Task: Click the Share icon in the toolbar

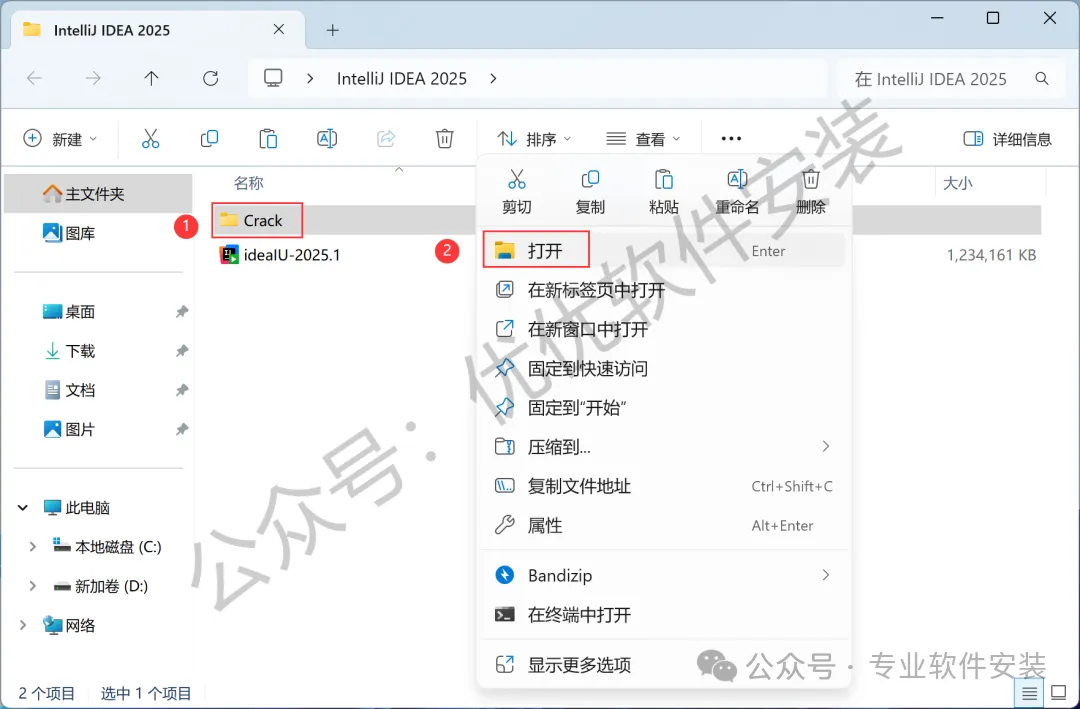Action: [x=386, y=138]
